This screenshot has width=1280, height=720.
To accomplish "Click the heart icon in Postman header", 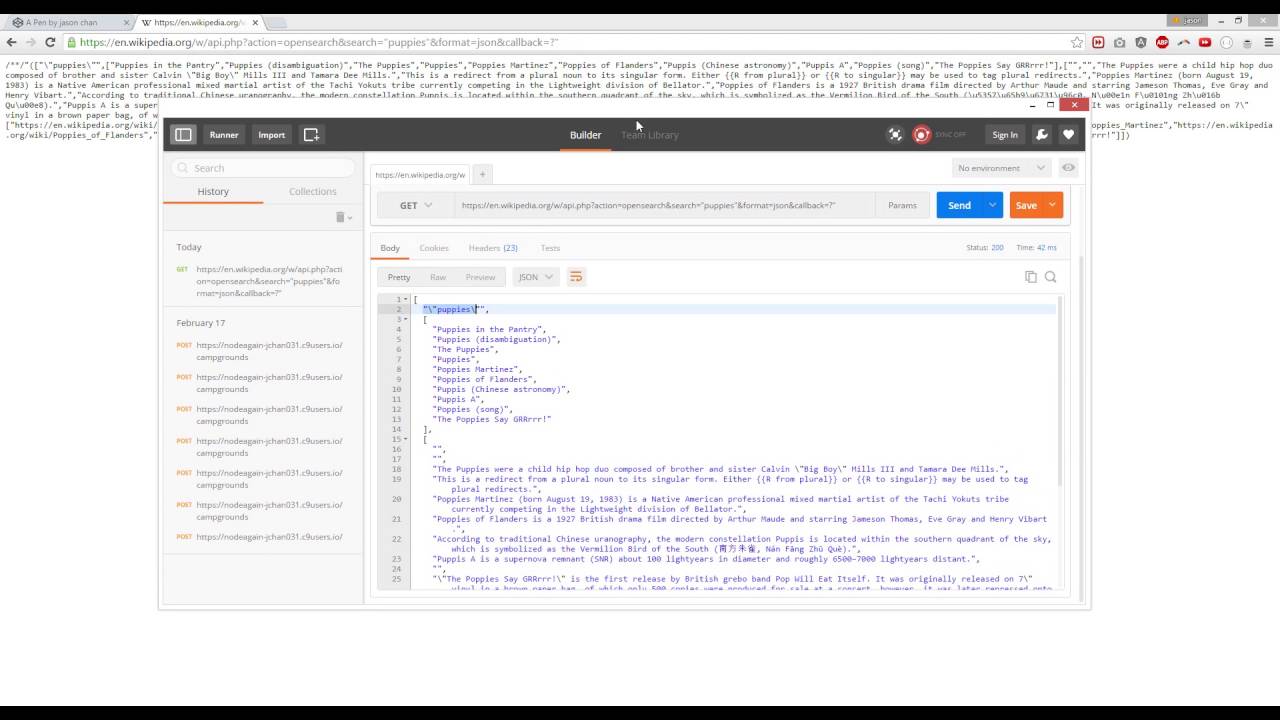I will point(1068,135).
